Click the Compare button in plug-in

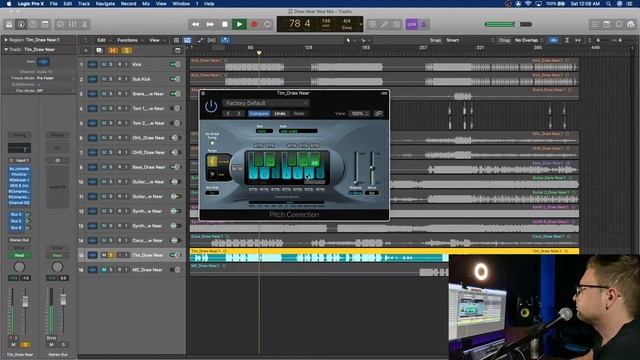pos(259,113)
